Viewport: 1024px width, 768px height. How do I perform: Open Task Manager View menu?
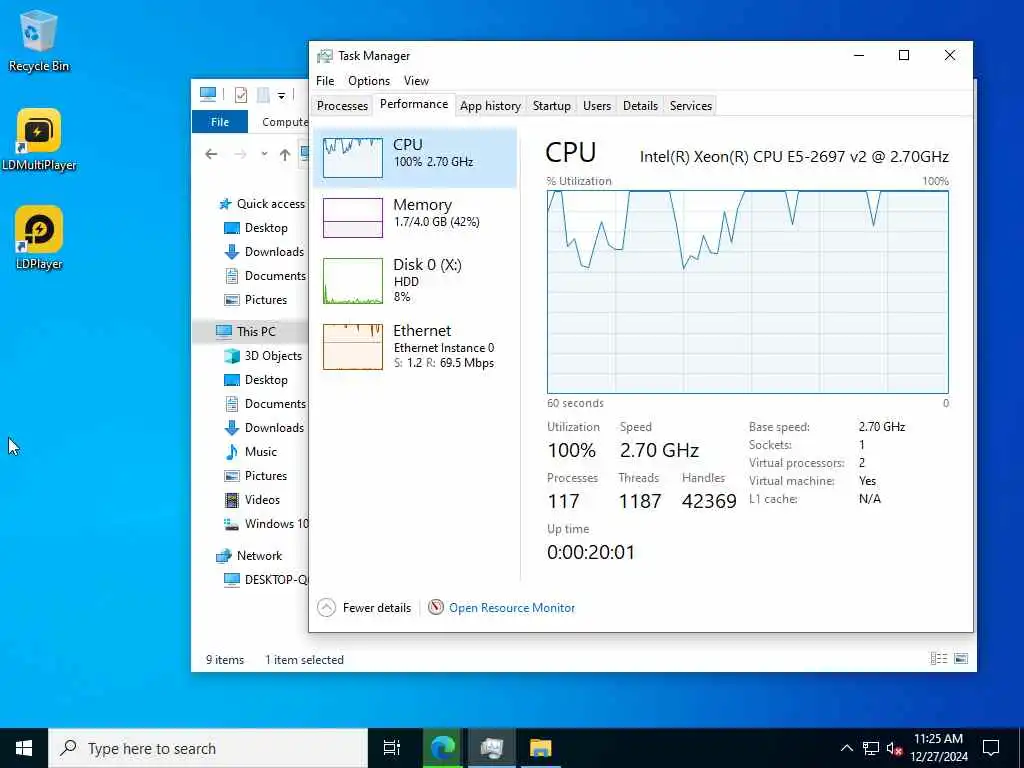click(416, 80)
